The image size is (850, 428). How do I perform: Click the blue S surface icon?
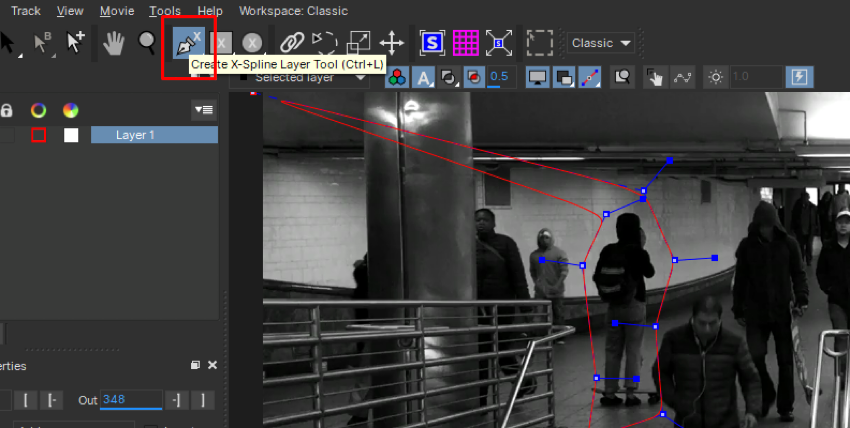[432, 43]
